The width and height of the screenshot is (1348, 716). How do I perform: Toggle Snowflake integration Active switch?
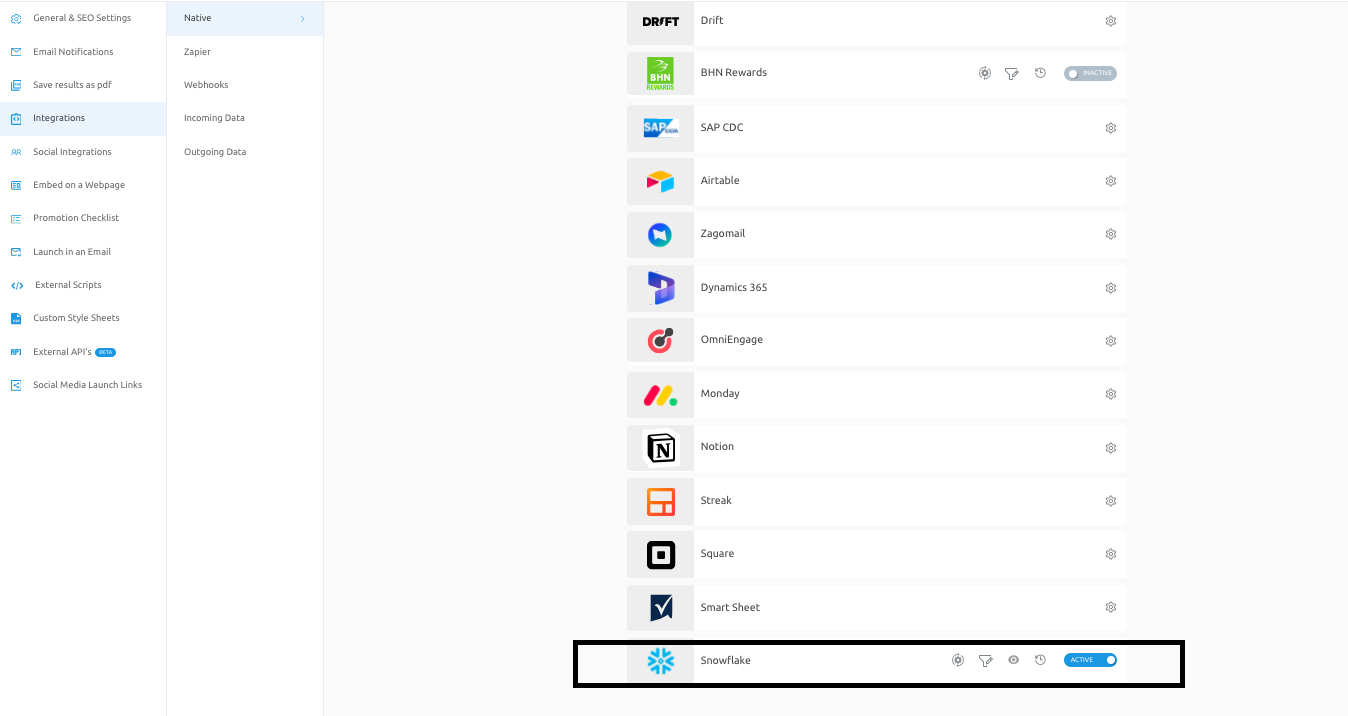pyautogui.click(x=1090, y=660)
